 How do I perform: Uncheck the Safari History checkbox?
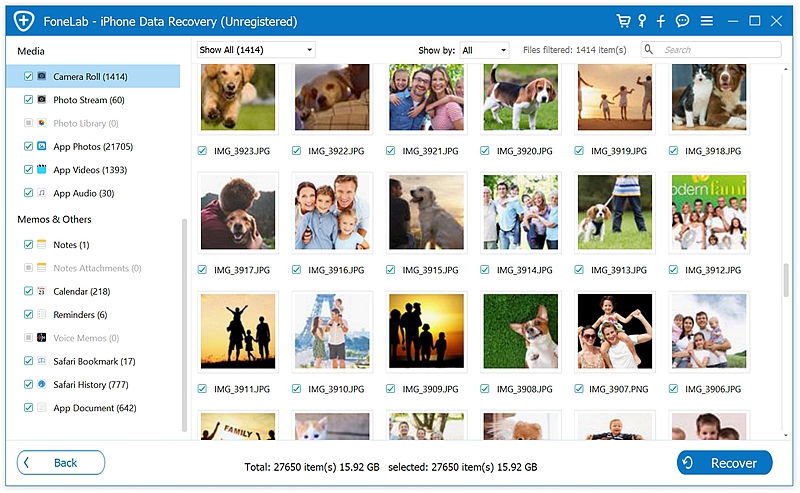coord(29,384)
